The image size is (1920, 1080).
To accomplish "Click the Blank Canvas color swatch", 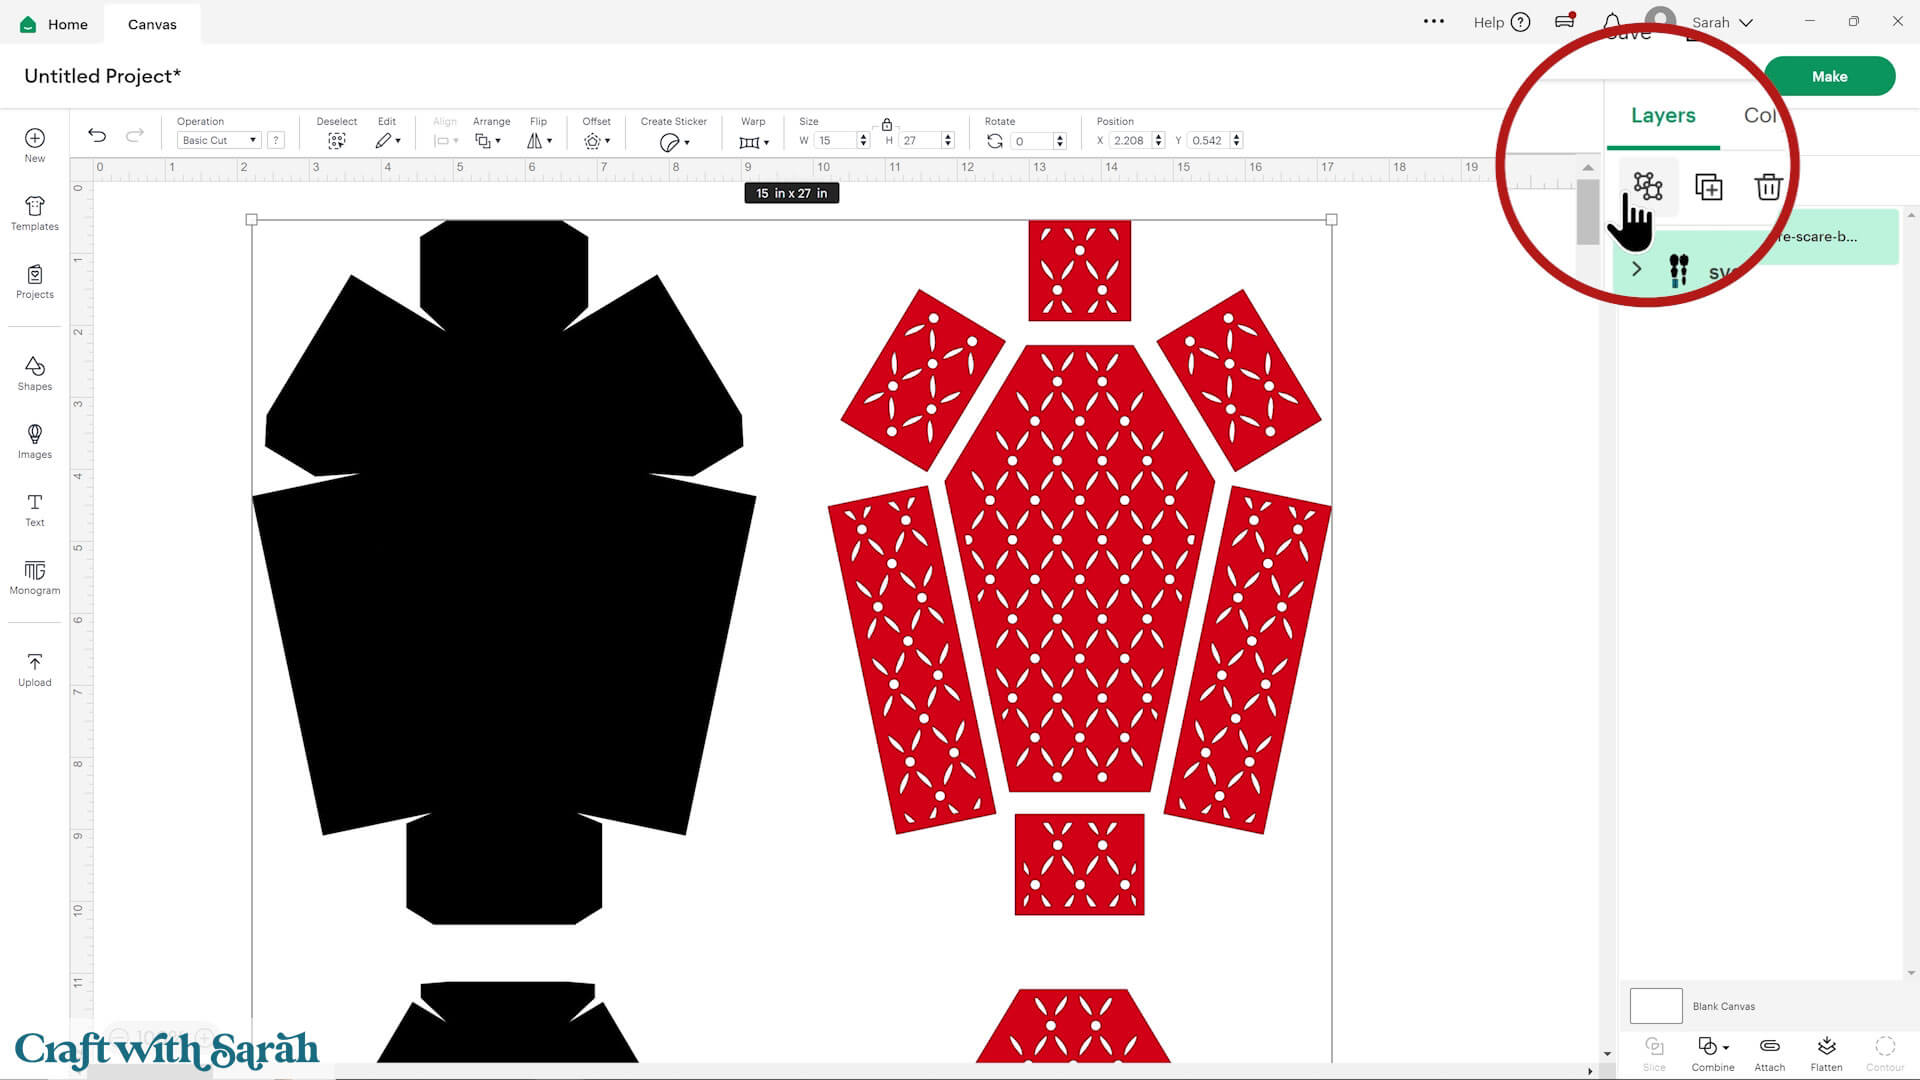I will [x=1655, y=1006].
